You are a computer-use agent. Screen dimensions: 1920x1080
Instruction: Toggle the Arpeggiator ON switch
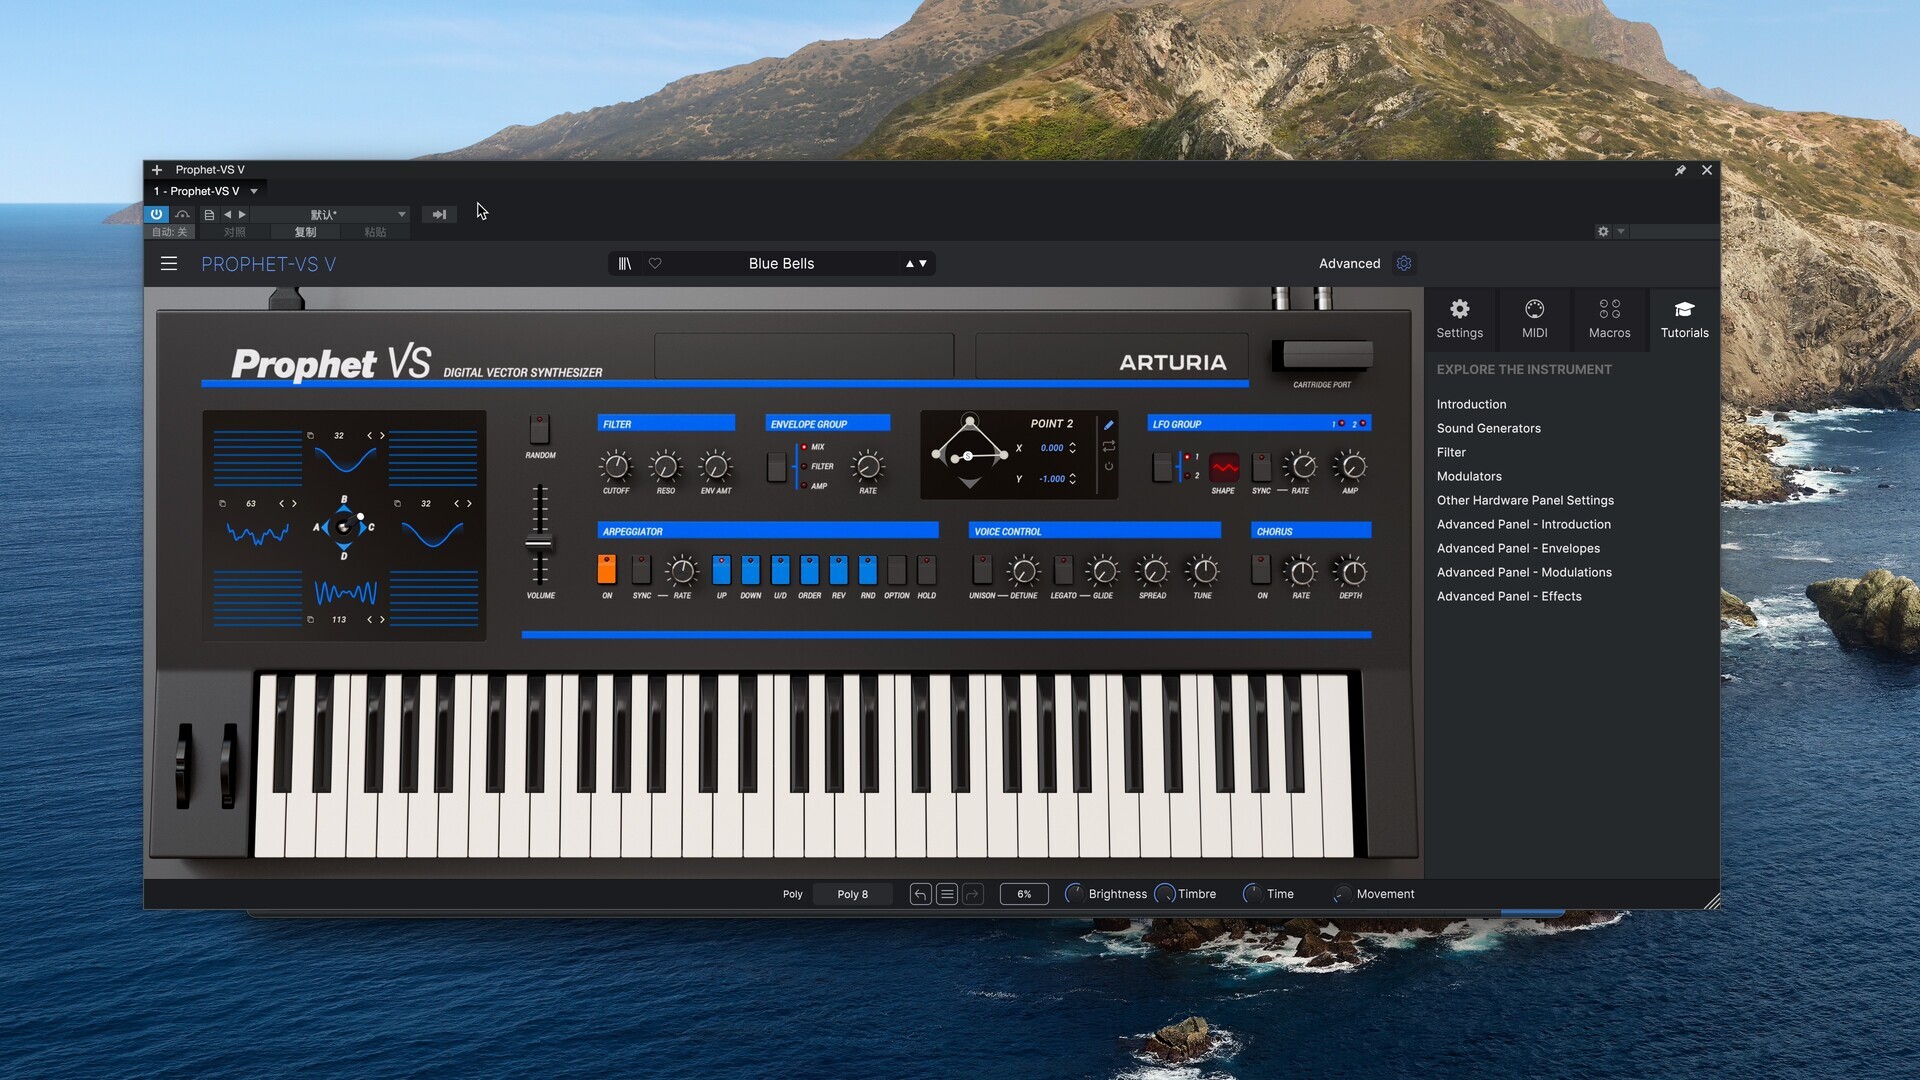pyautogui.click(x=607, y=569)
